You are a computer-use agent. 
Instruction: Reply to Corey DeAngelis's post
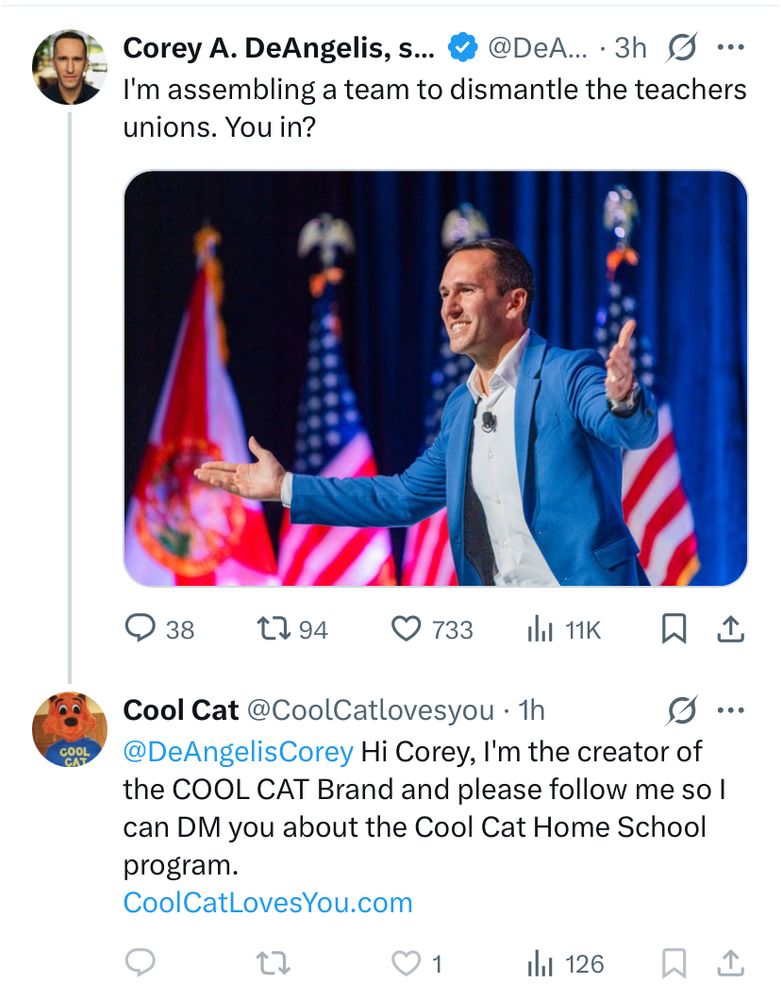coord(140,628)
